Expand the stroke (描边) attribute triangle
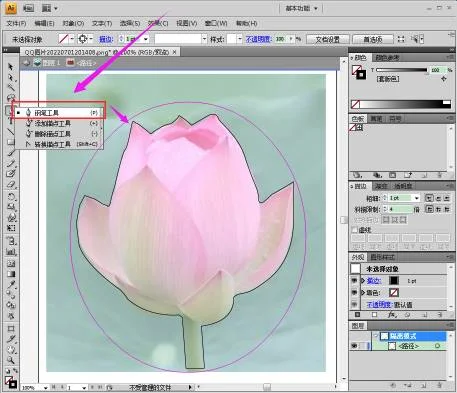Image resolution: width=457 pixels, height=393 pixels. tap(363, 281)
